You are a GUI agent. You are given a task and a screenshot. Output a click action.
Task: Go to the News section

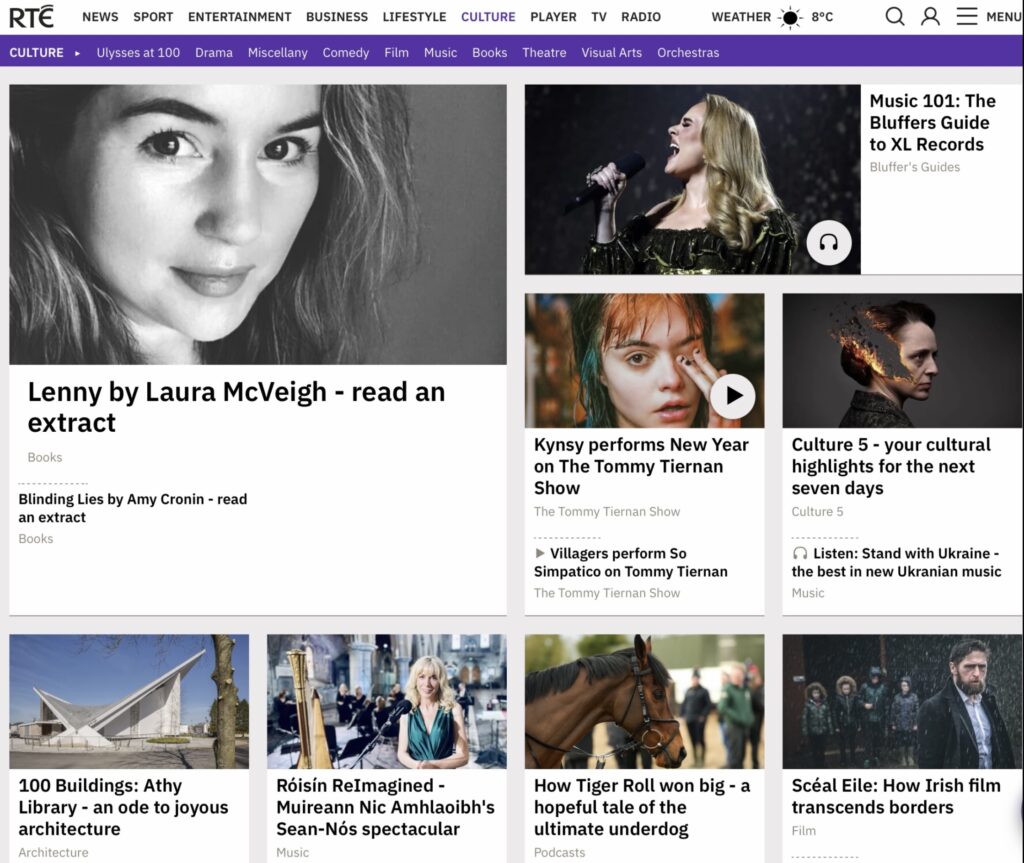point(100,17)
